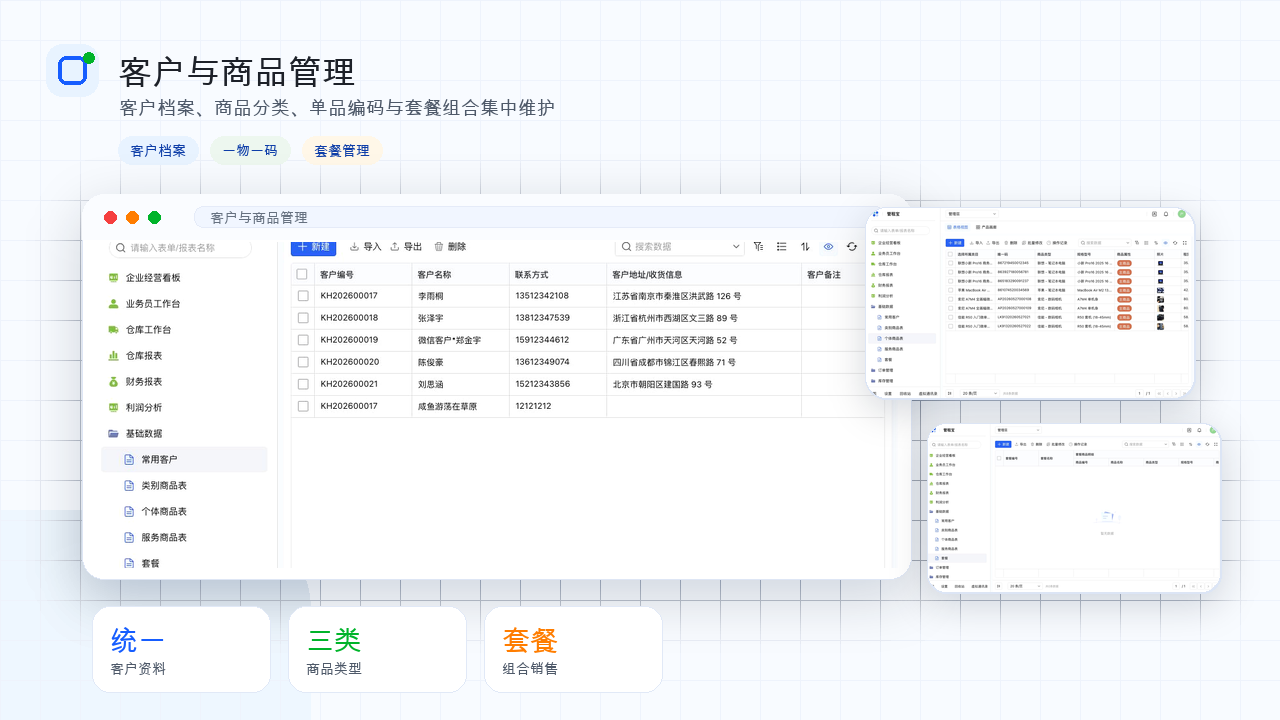Image resolution: width=1280 pixels, height=720 pixels.
Task: Tick the checkbox for customer 刘思涵
Action: 303,384
